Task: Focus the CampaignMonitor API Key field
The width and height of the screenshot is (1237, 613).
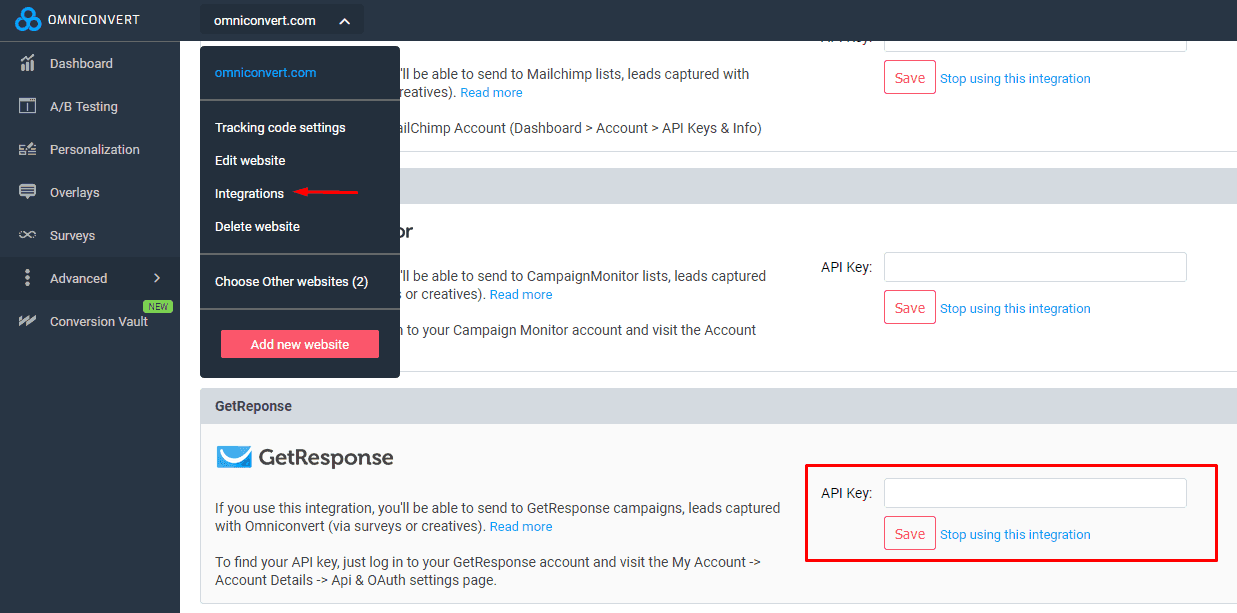Action: 1035,267
